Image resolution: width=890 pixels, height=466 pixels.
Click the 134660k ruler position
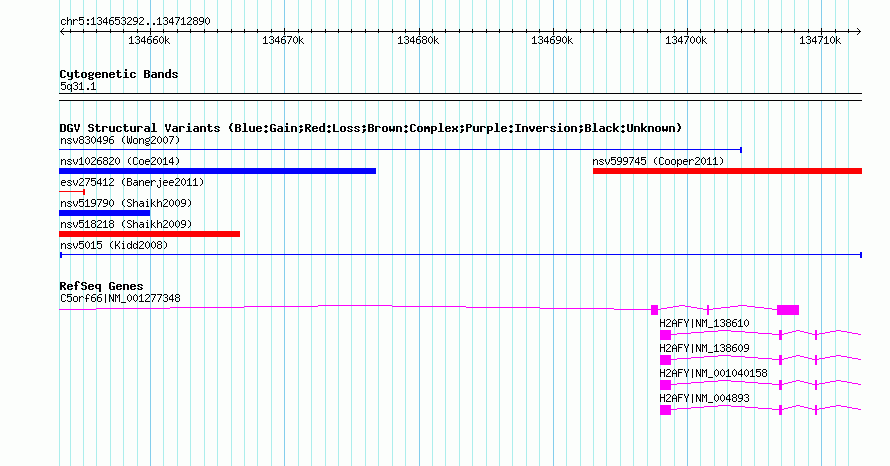click(x=149, y=40)
